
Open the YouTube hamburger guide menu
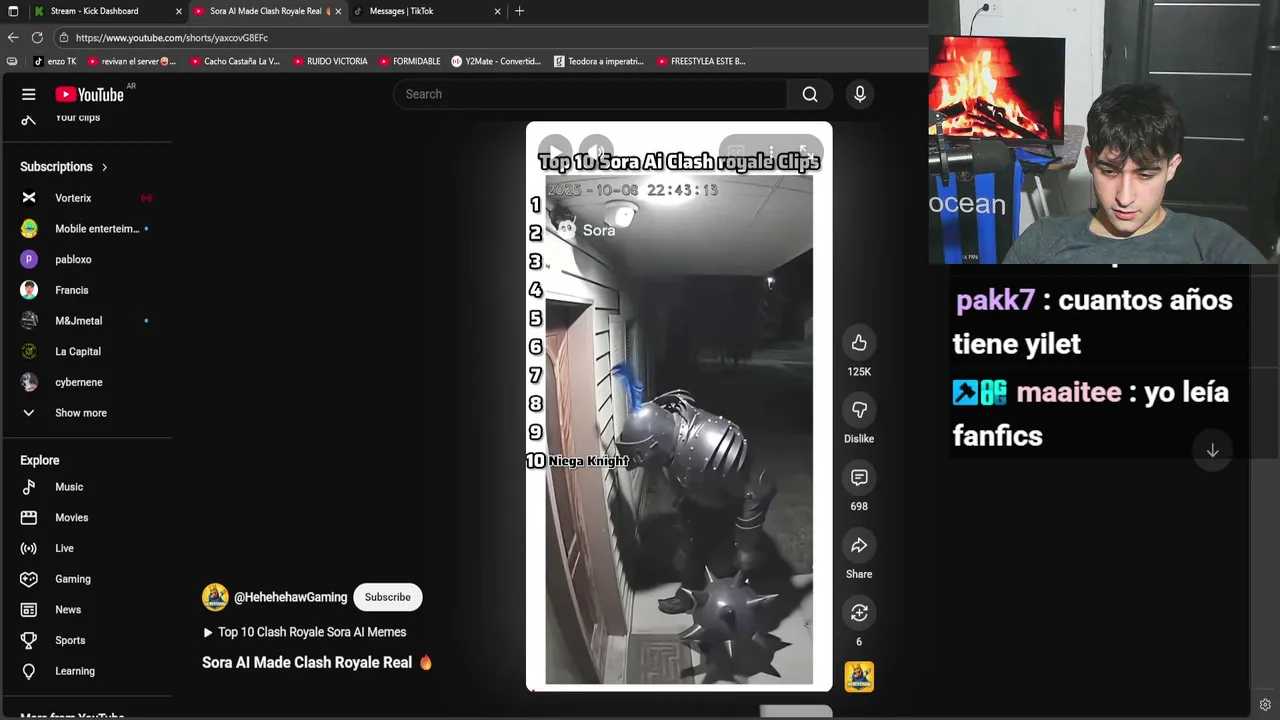pyautogui.click(x=29, y=94)
